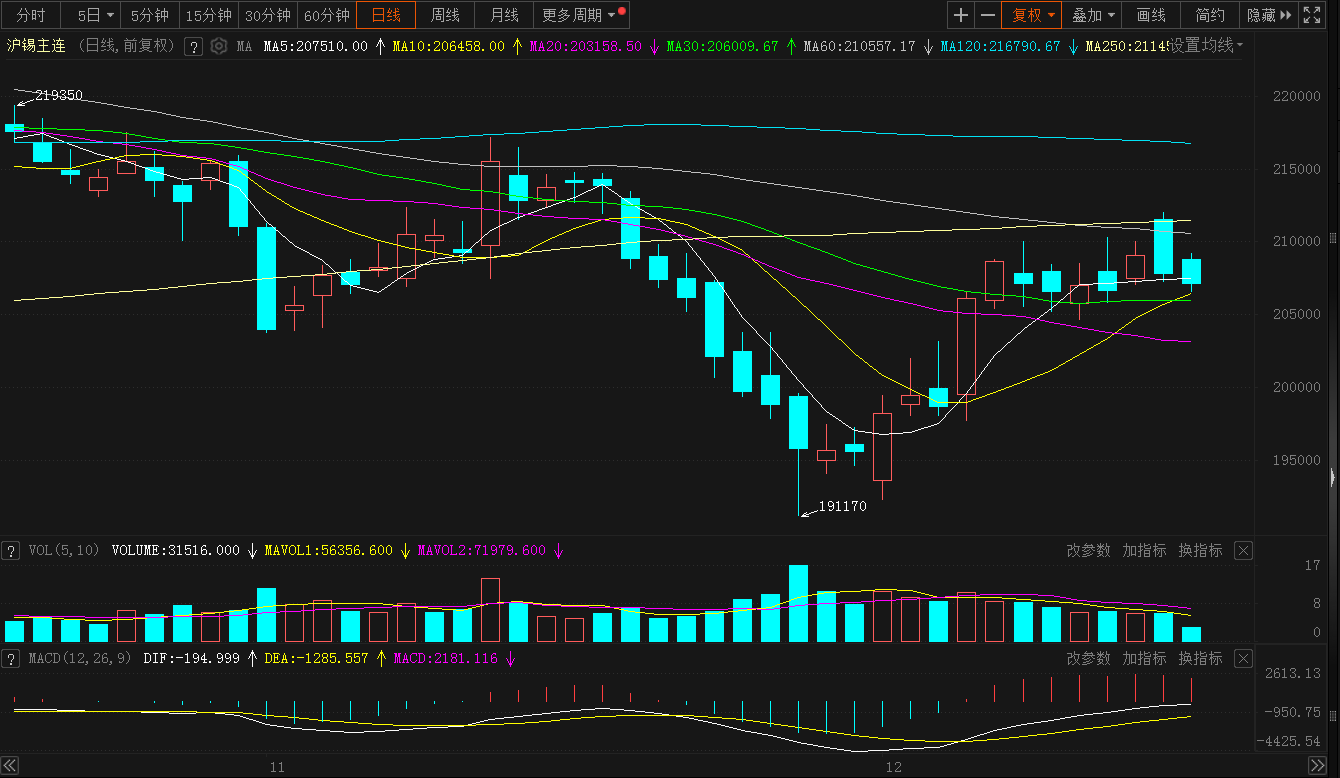Image resolution: width=1340 pixels, height=778 pixels.
Task: Open the 复权 adjustment dropdown
Action: coord(1033,15)
